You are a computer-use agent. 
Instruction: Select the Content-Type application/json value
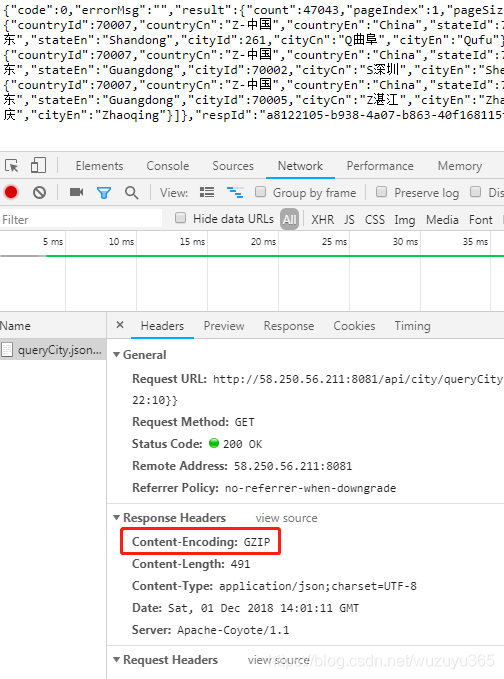coord(318,586)
